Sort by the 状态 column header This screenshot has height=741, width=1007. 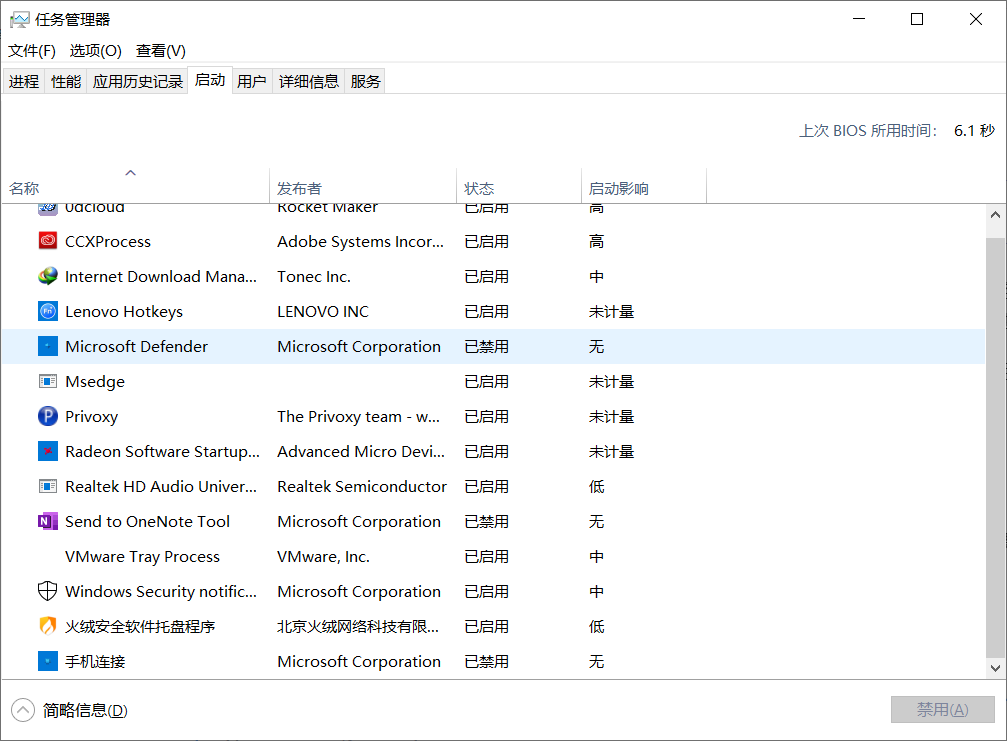[x=519, y=186]
